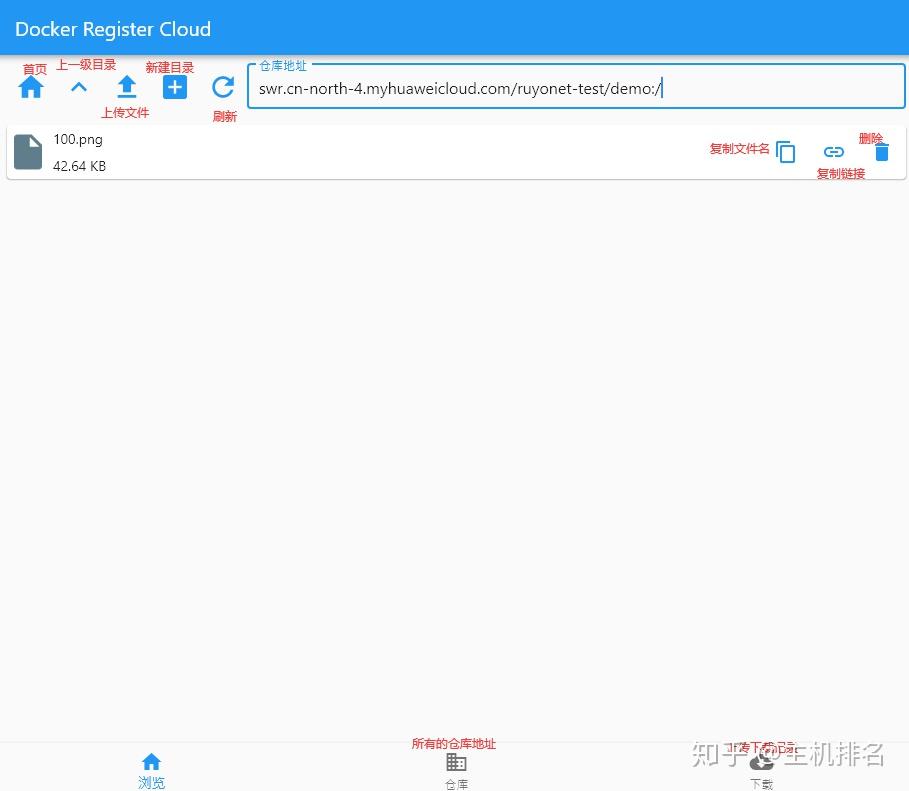Click the cloud download icon for 下载
The height and width of the screenshot is (791, 909).
pyautogui.click(x=761, y=761)
